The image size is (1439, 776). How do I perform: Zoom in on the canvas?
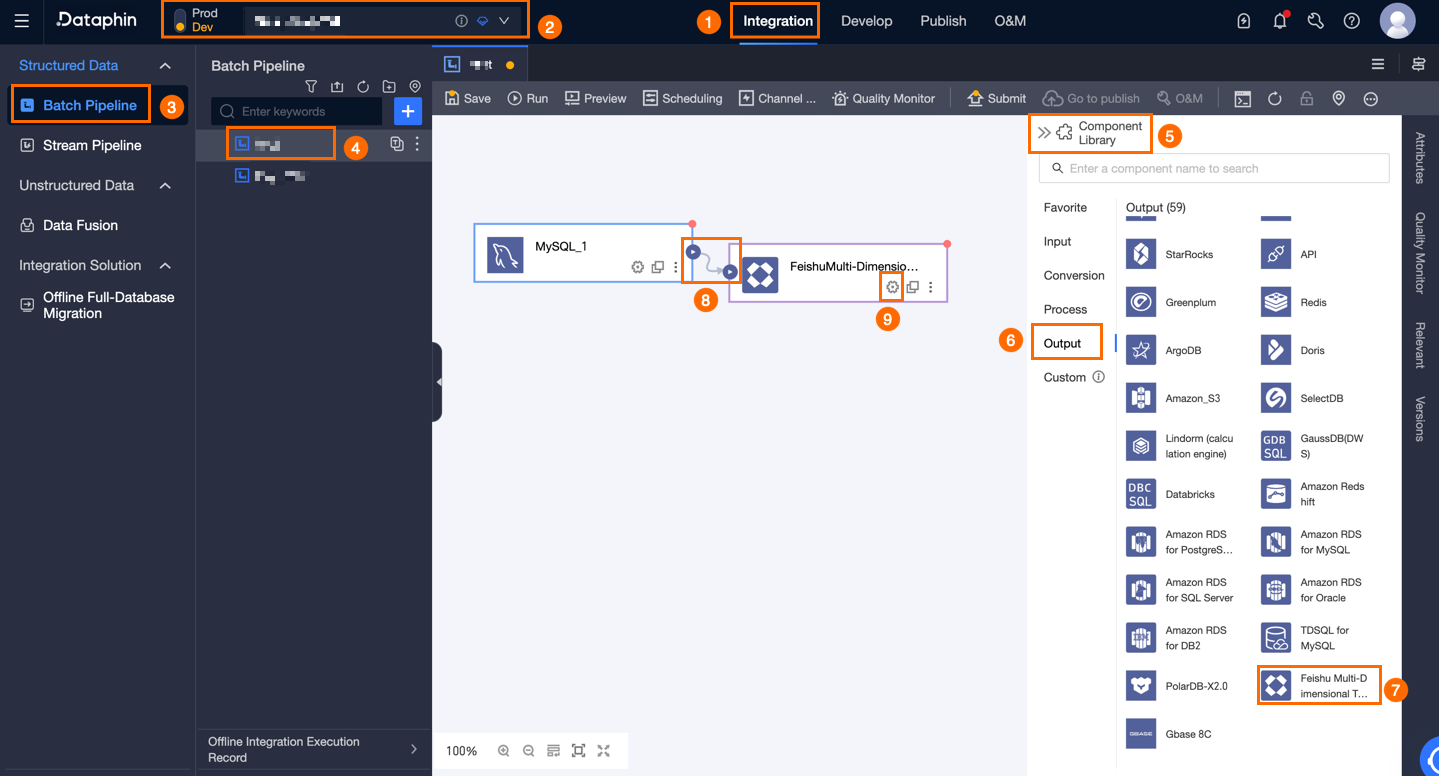(504, 751)
